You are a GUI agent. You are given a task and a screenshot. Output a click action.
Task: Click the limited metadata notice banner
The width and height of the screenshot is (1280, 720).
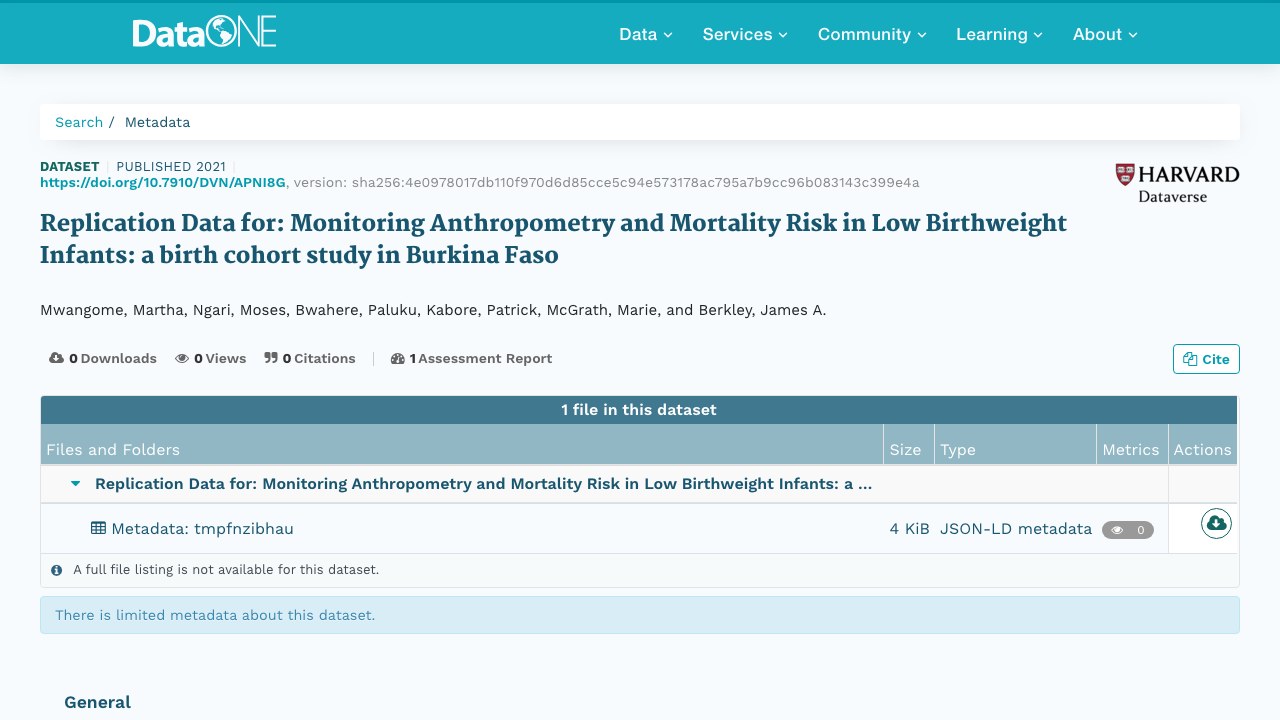coord(640,615)
